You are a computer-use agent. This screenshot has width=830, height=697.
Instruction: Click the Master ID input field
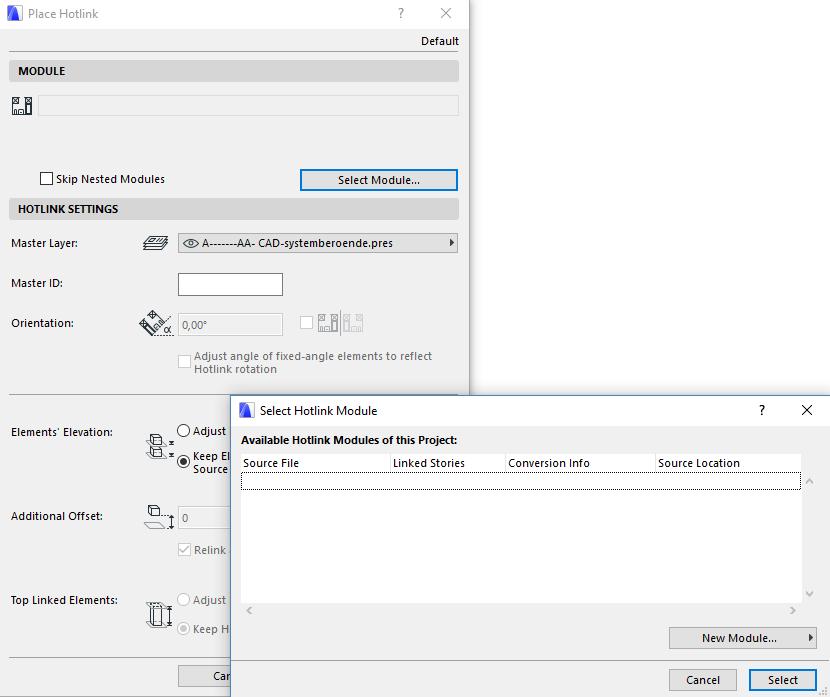click(x=230, y=284)
